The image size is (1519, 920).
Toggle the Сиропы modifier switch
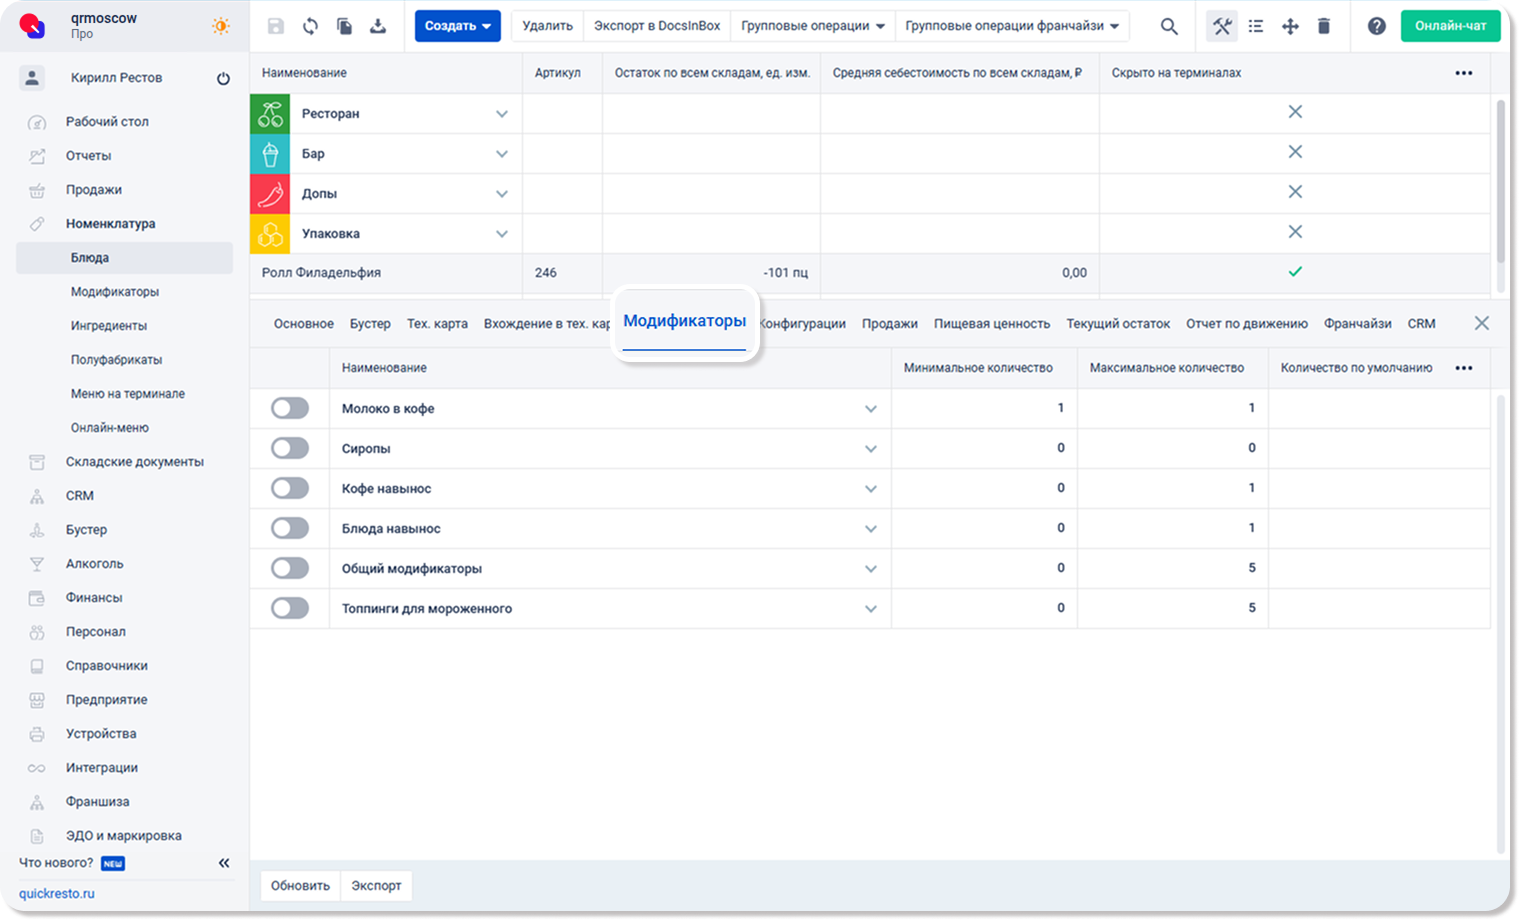pos(290,448)
